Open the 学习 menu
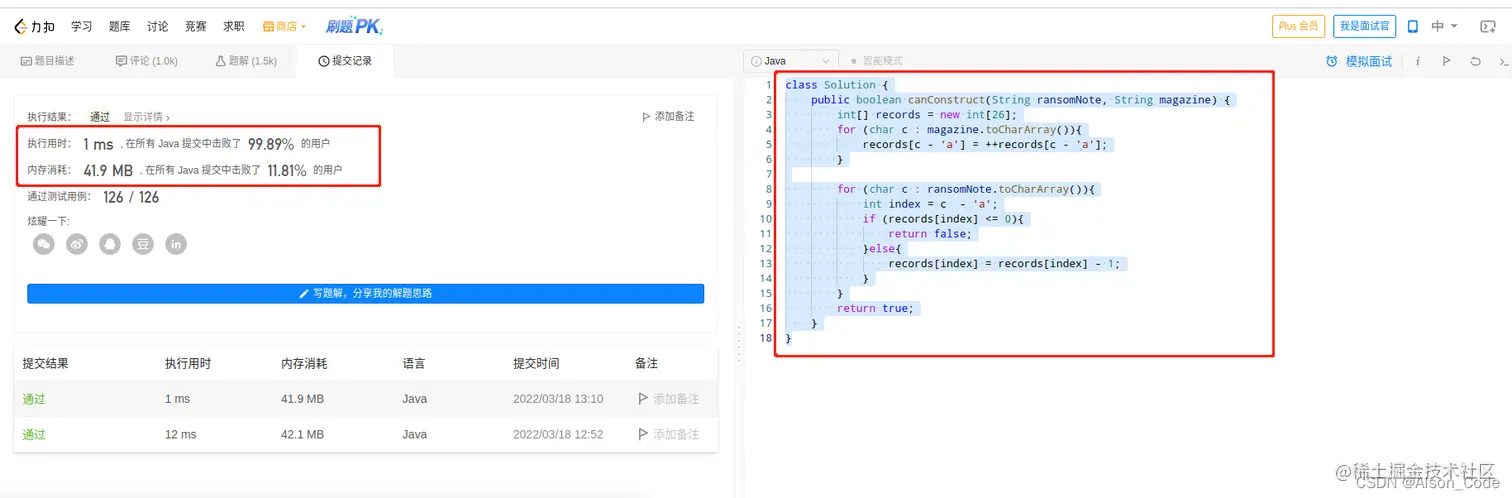1512x498 pixels. click(x=82, y=26)
